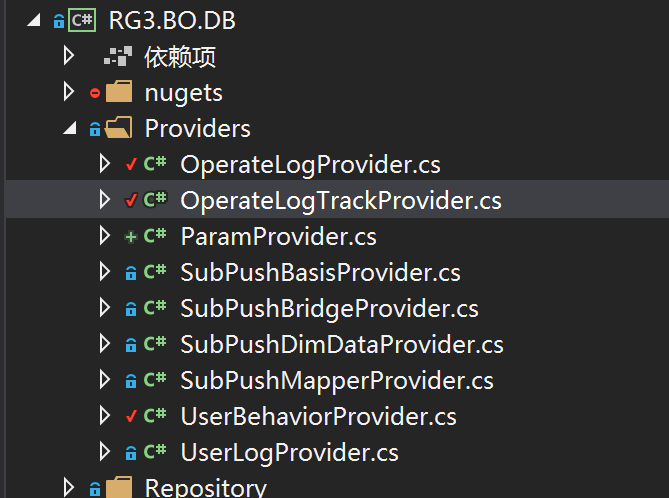Click the red excluded marker on nugets folder
The width and height of the screenshot is (669, 498).
95,92
